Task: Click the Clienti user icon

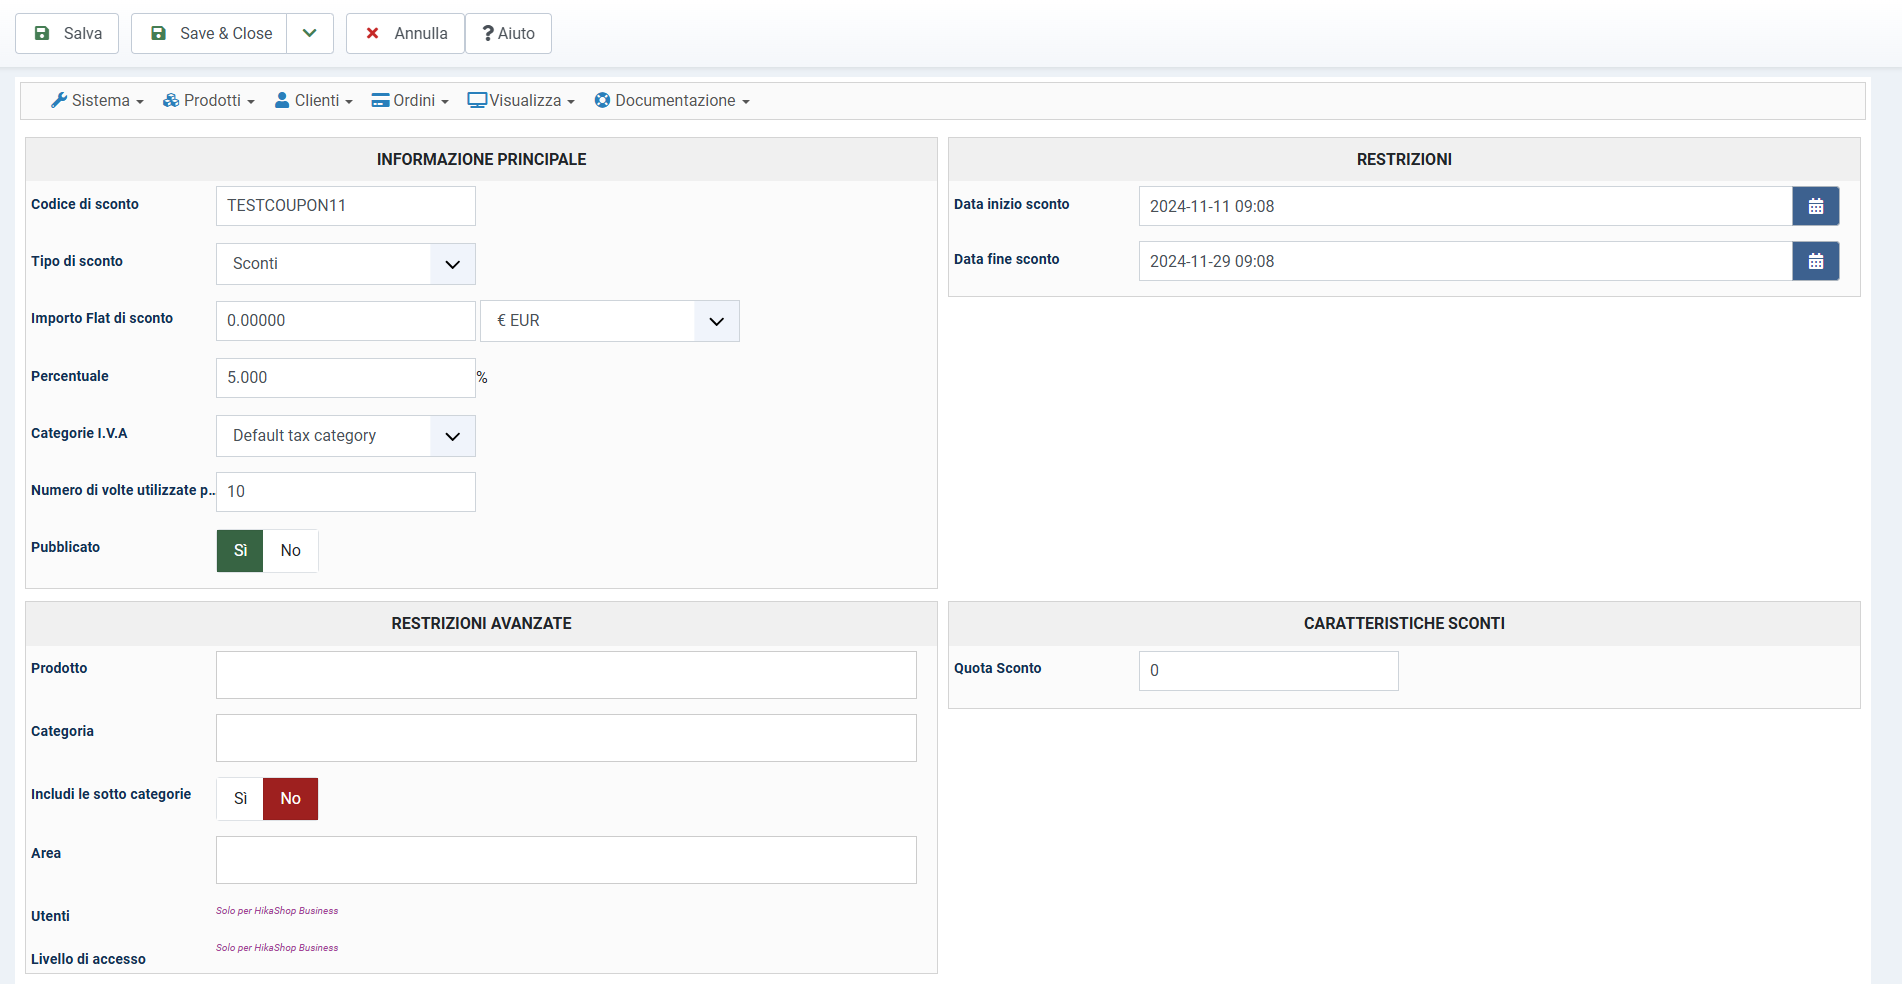Action: 282,100
